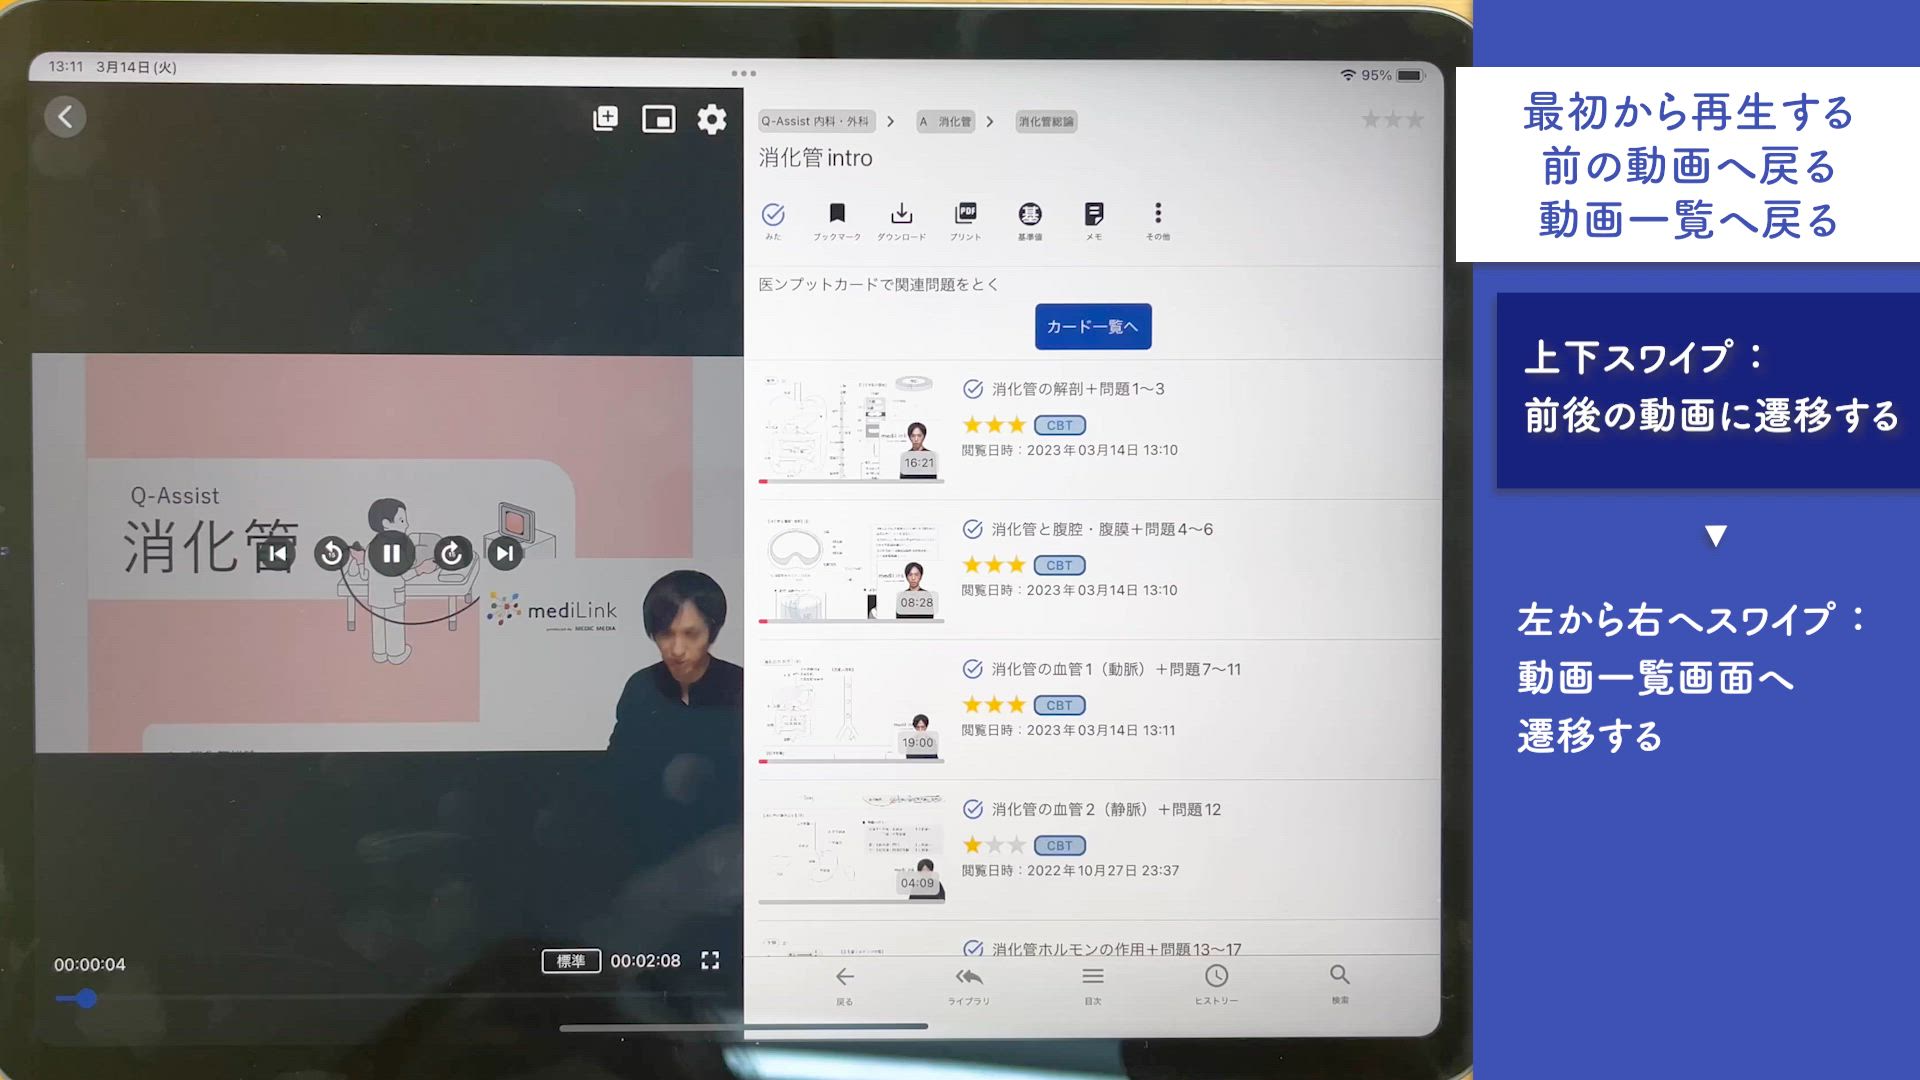Screen dimensions: 1920x1080
Task: Open playback speed 標準 selector
Action: coord(571,961)
